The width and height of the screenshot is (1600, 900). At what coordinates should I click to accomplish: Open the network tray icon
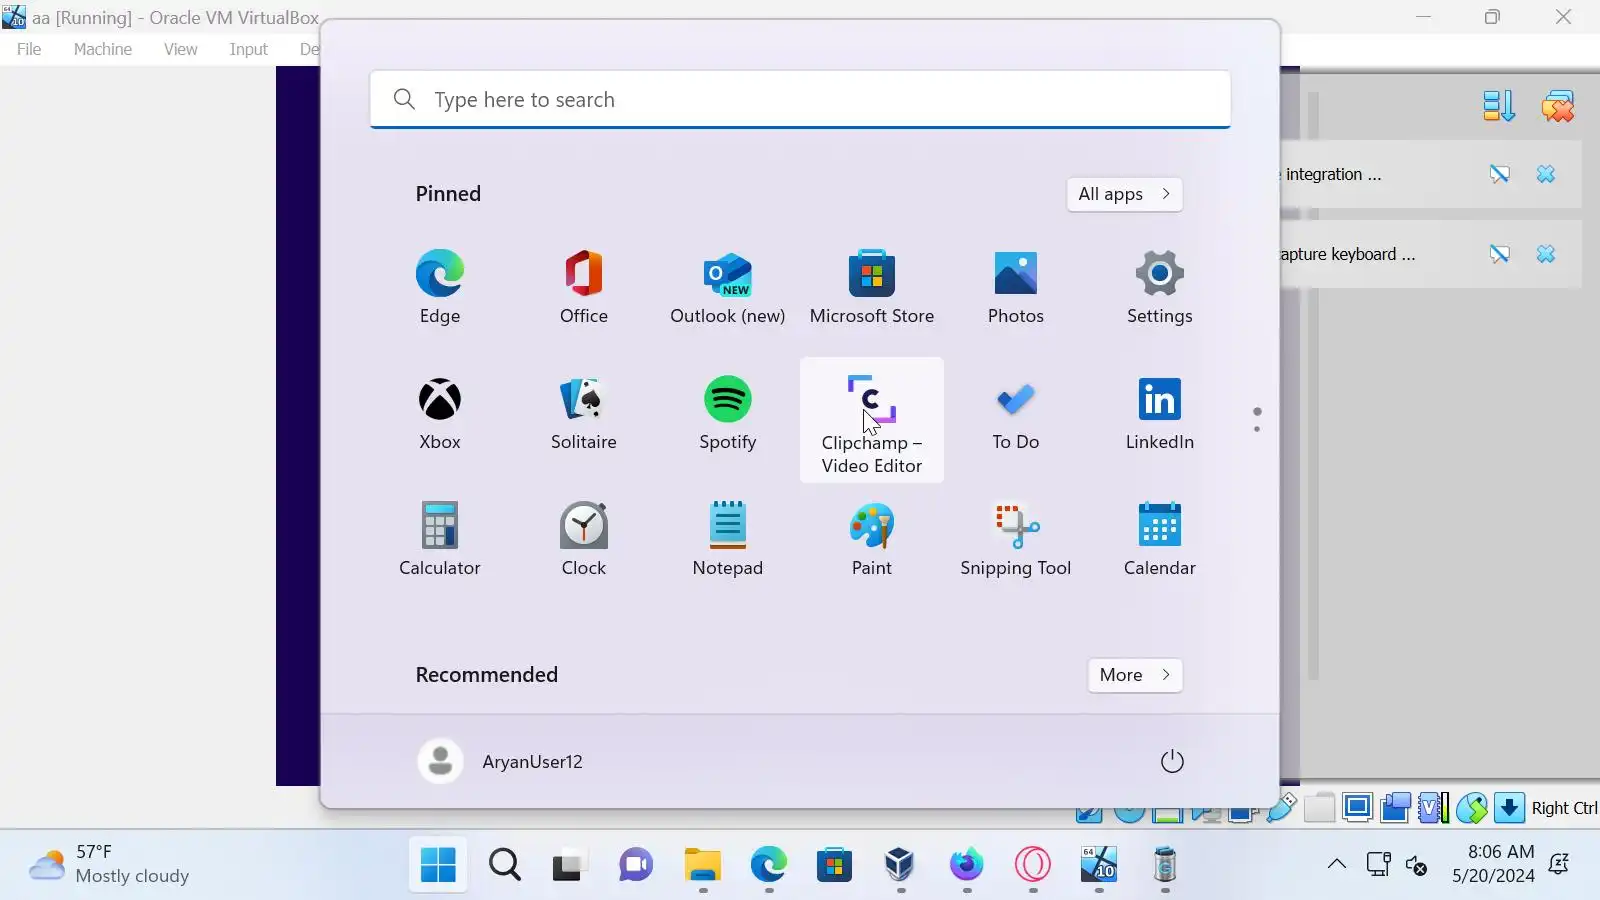[x=1378, y=864]
